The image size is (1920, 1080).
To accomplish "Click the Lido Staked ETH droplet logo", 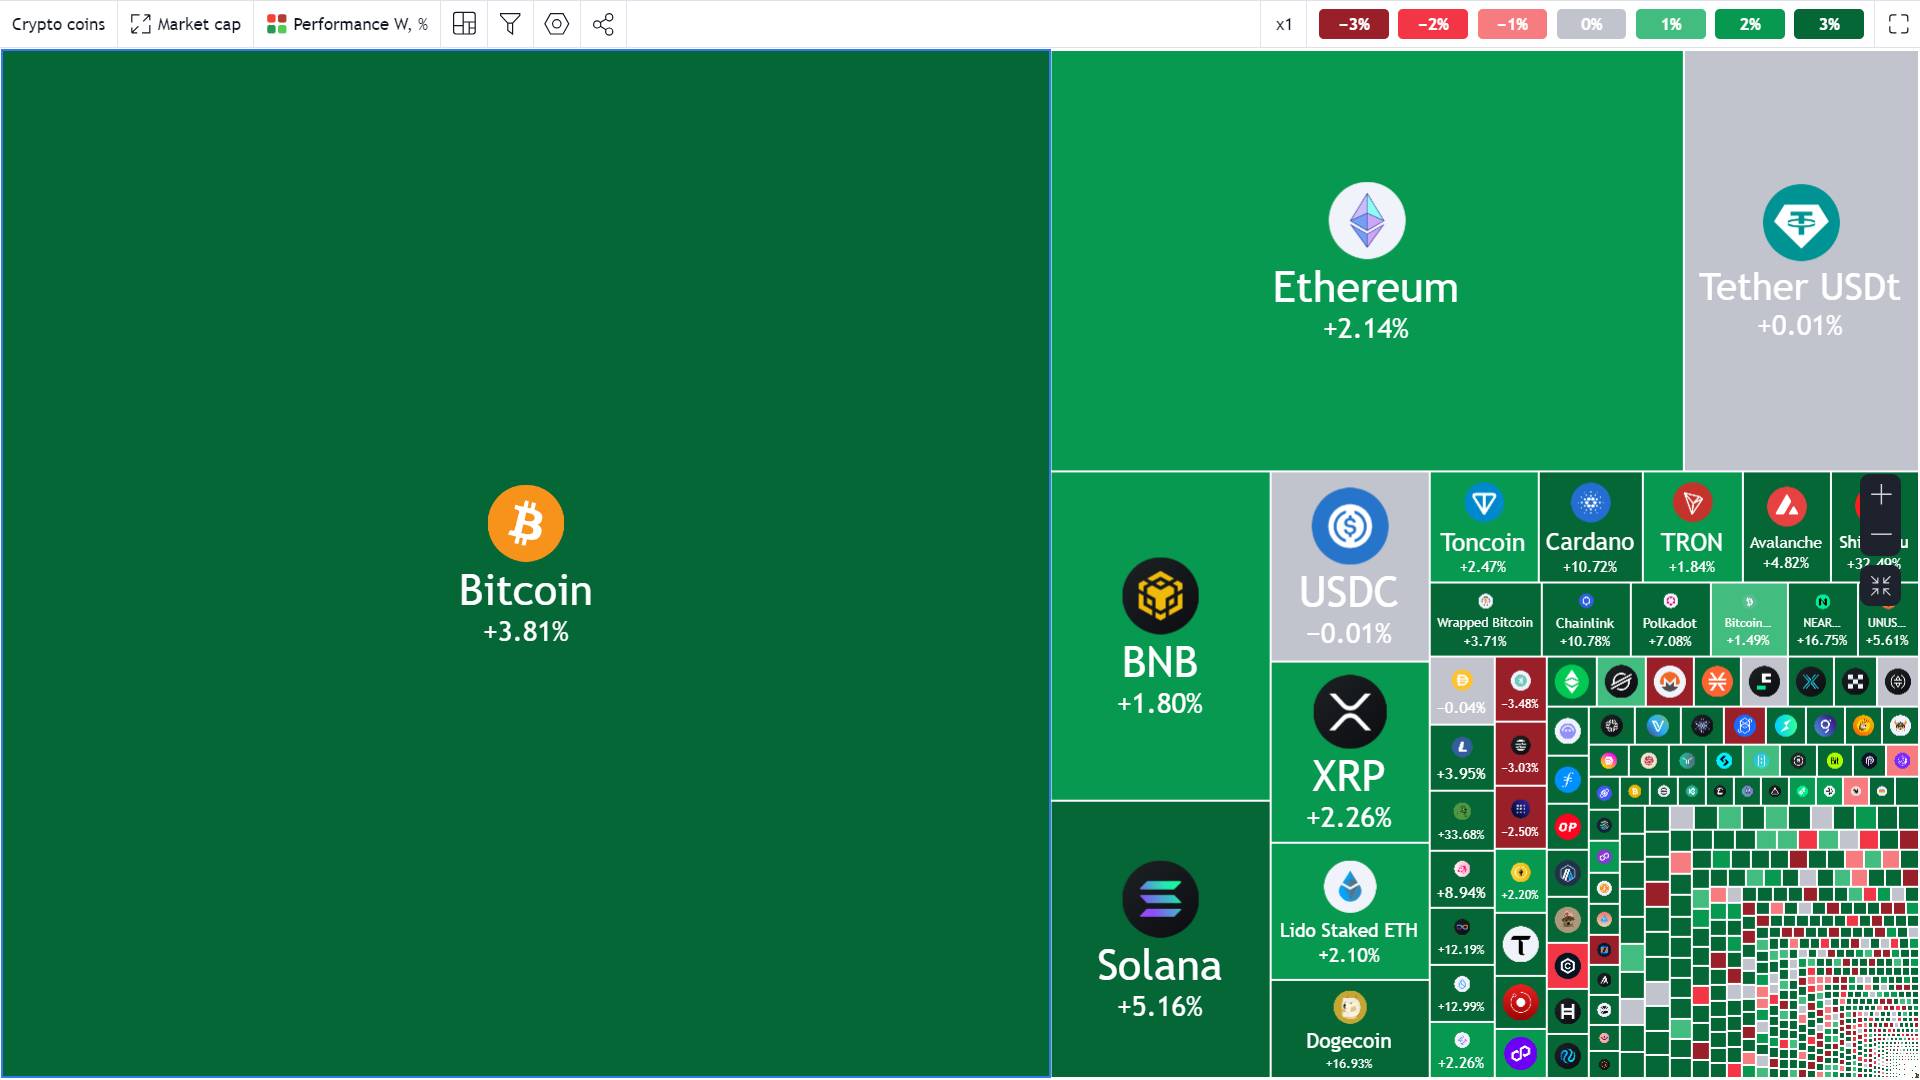I will click(x=1349, y=887).
